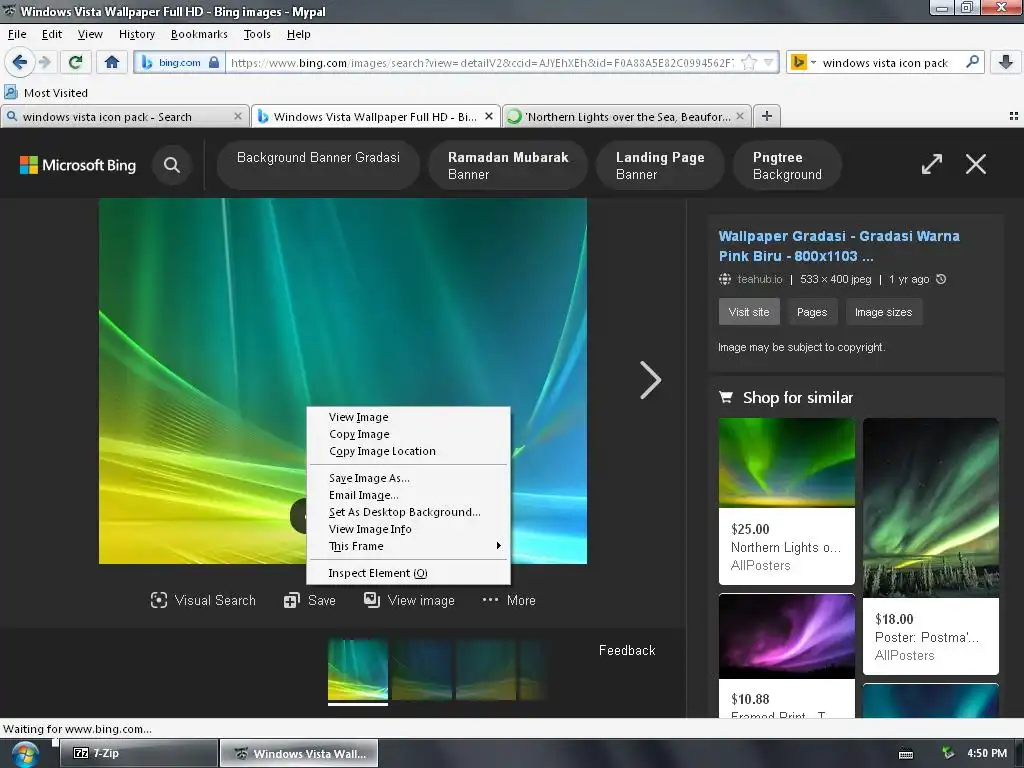The height and width of the screenshot is (768, 1024).
Task: Click the Most Visited bookmarks icon
Action: pyautogui.click(x=11, y=92)
